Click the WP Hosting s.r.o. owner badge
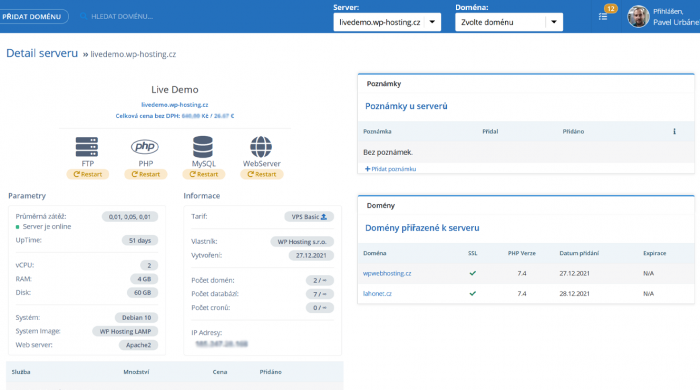The image size is (700, 390). click(x=302, y=242)
